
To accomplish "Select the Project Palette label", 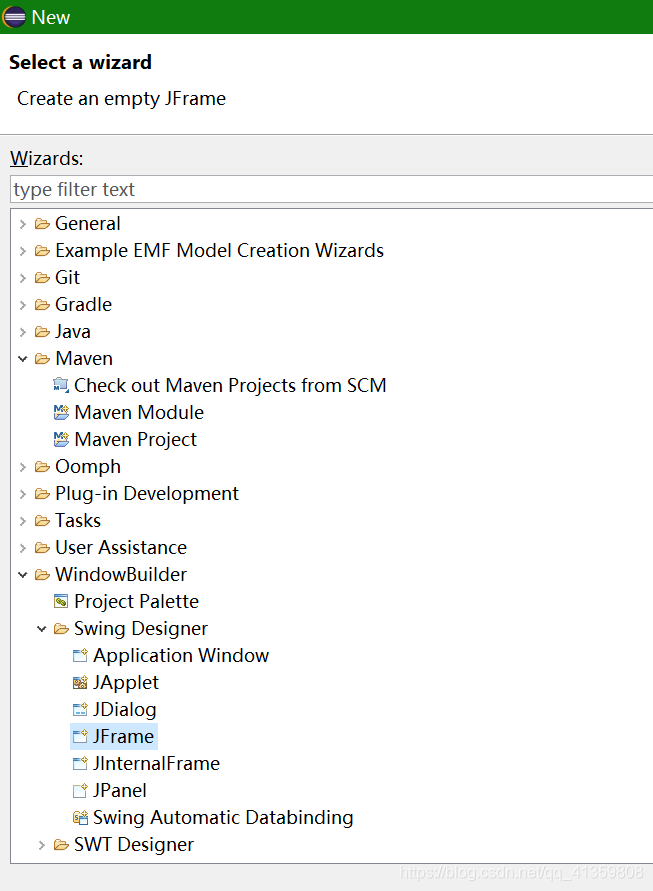I will (136, 602).
